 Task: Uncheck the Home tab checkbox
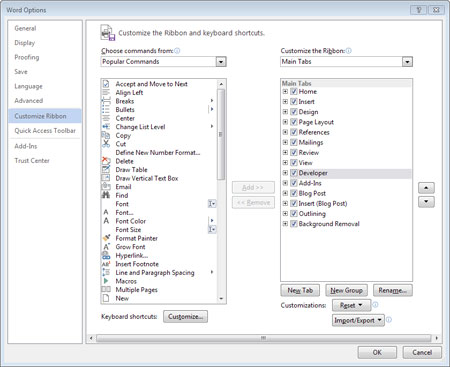294,91
